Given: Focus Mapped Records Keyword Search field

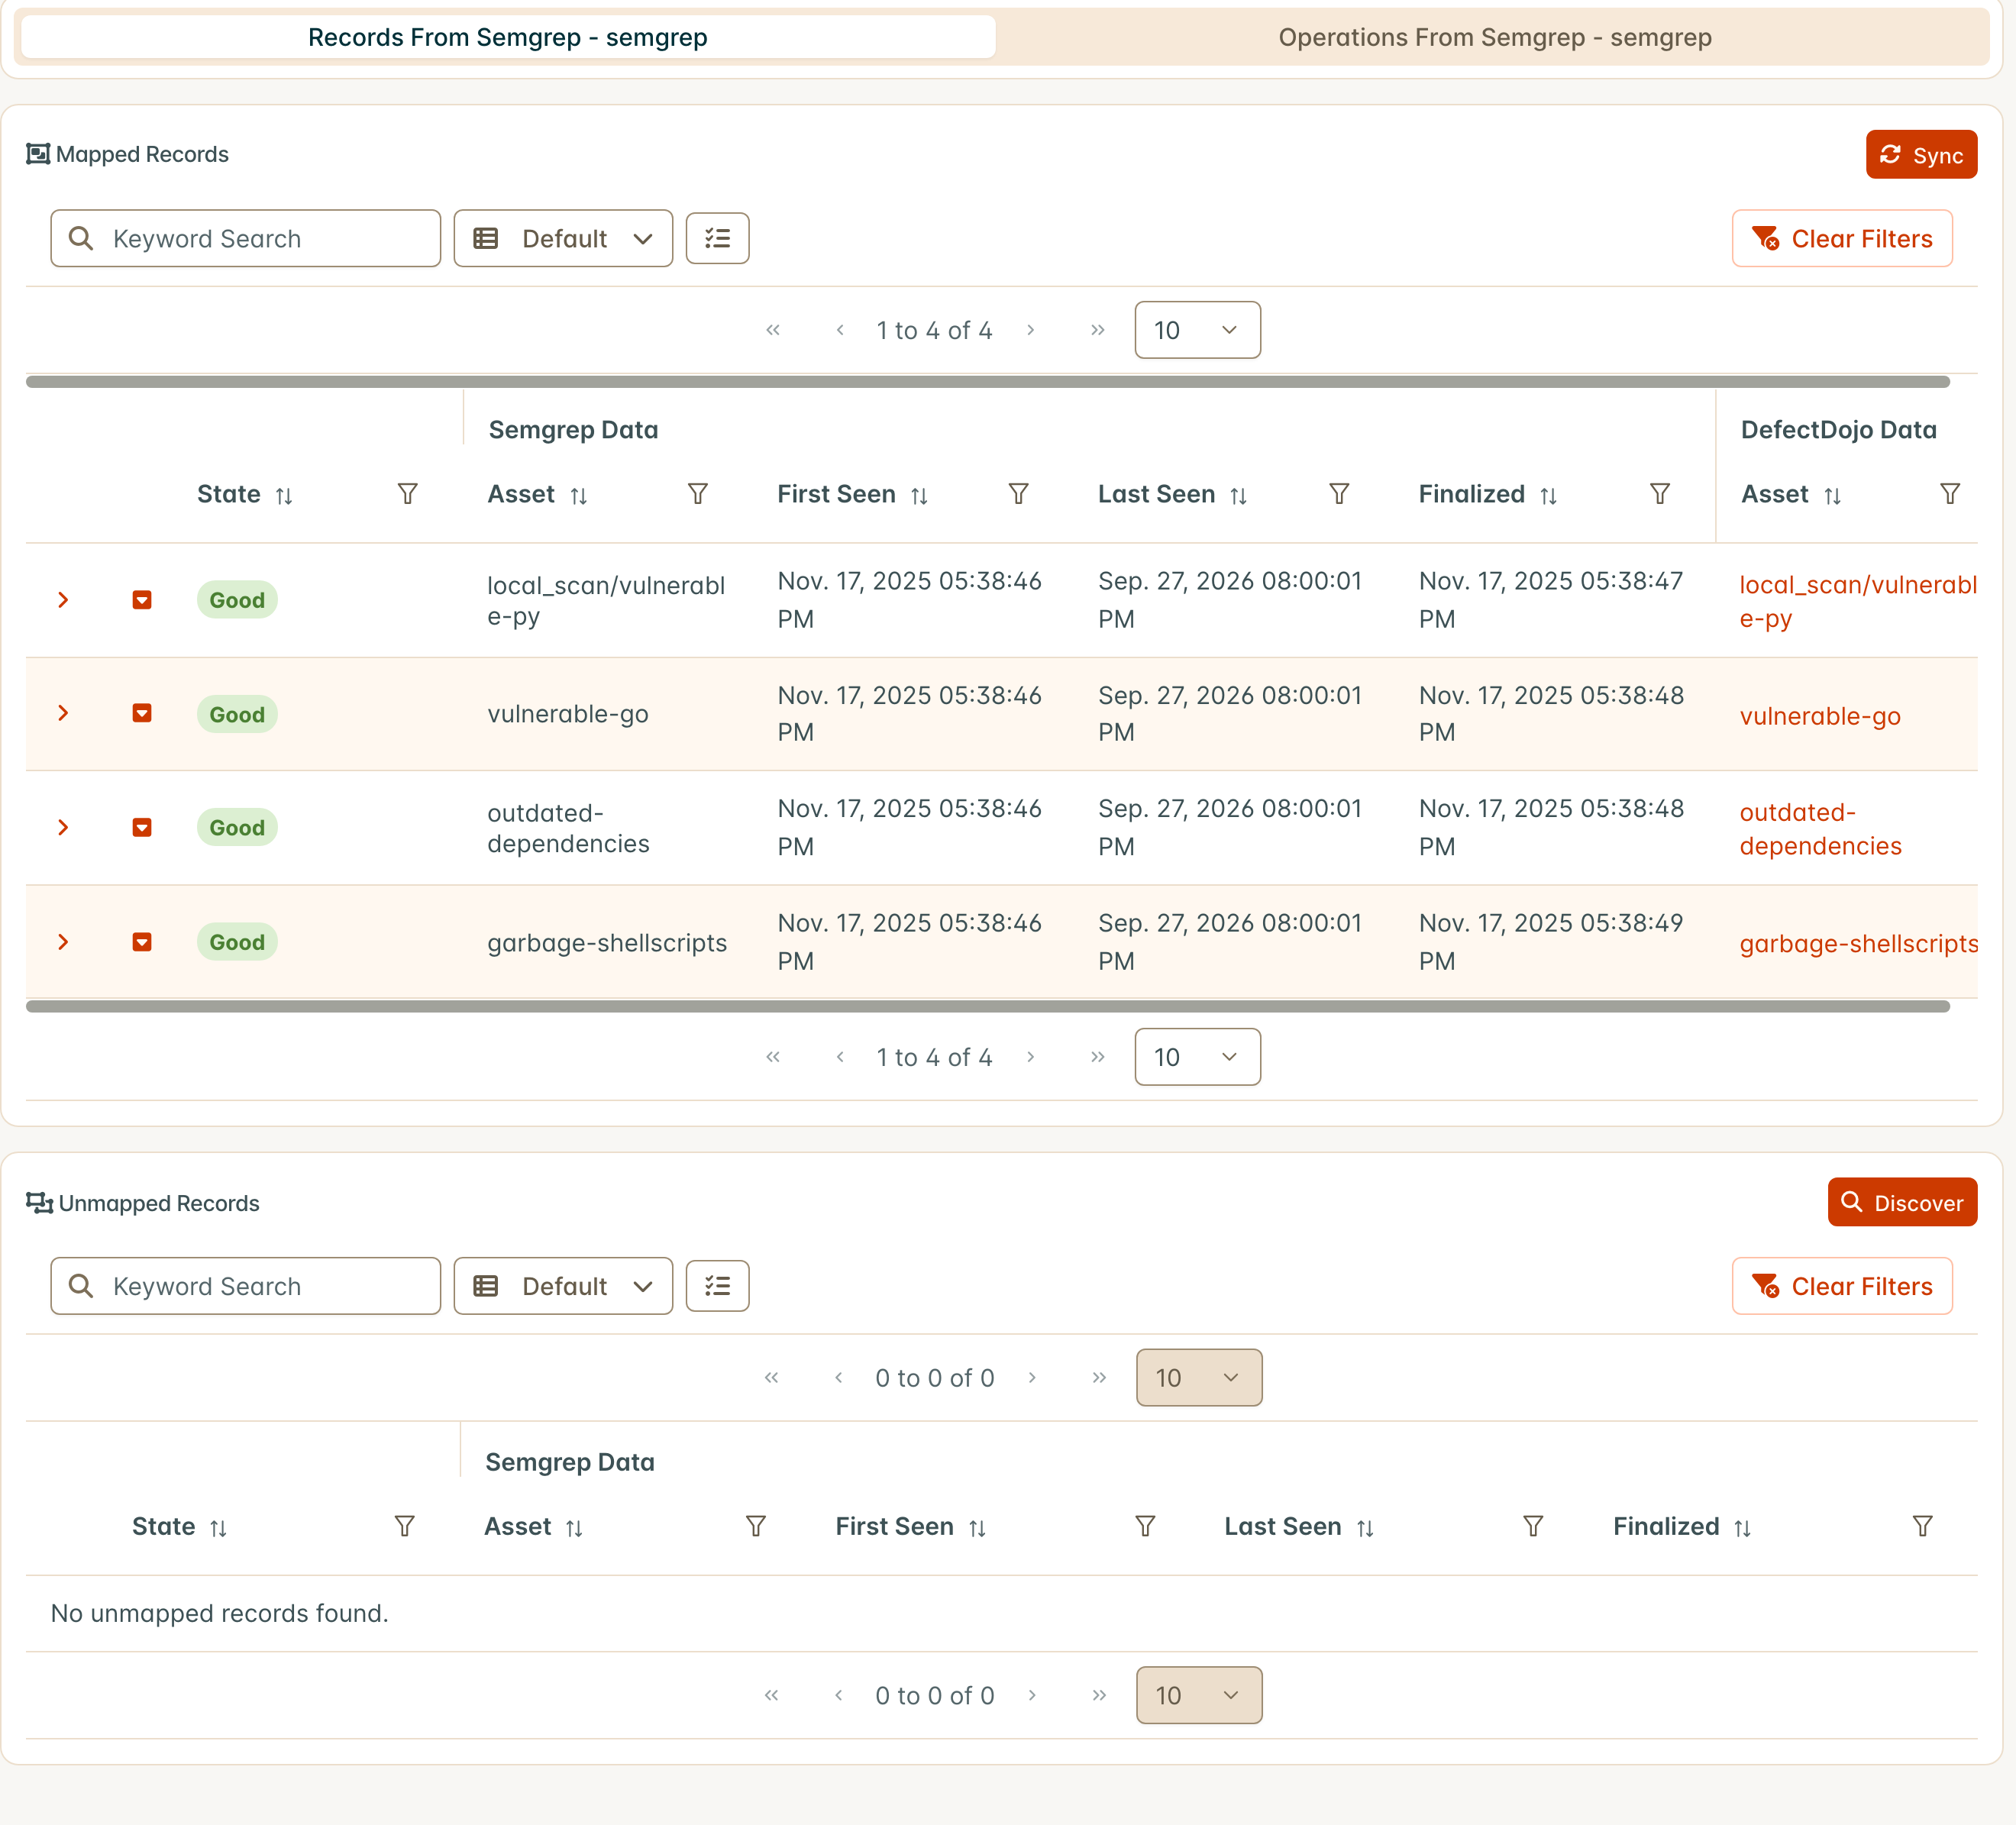Looking at the screenshot, I should (246, 238).
